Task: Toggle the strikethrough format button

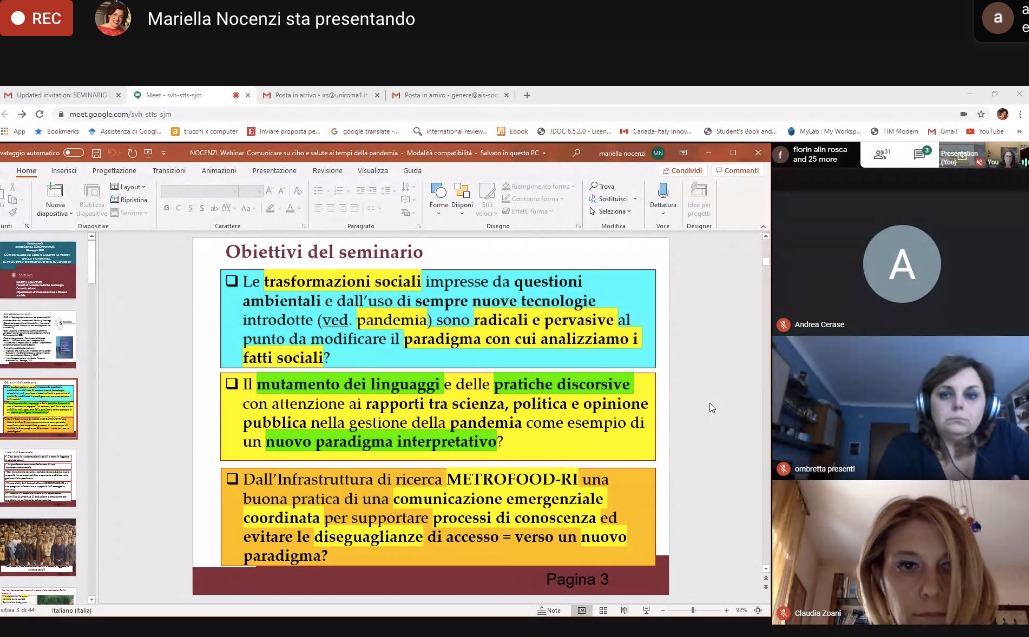Action: coord(215,209)
